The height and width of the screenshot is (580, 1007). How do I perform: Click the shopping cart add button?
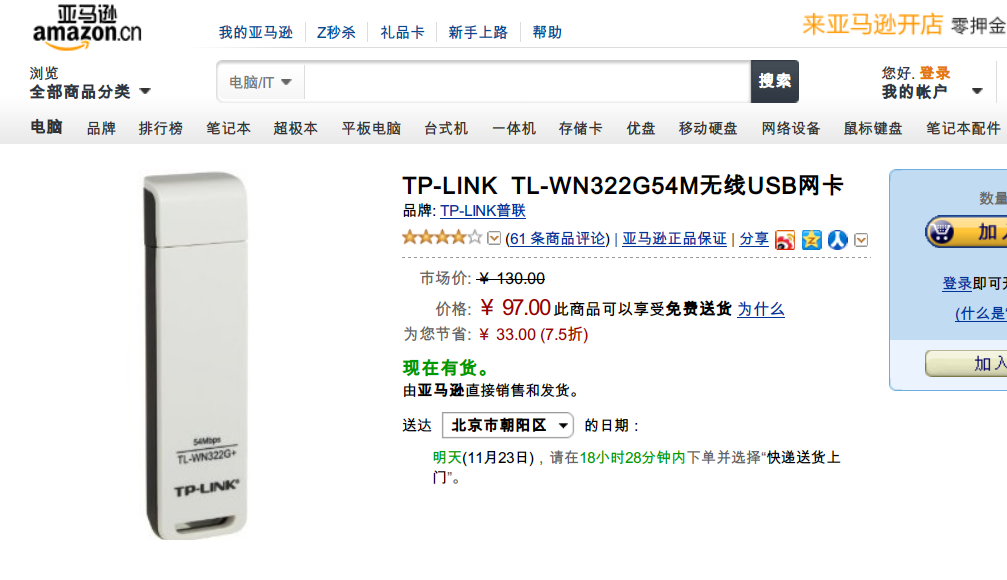click(x=966, y=232)
